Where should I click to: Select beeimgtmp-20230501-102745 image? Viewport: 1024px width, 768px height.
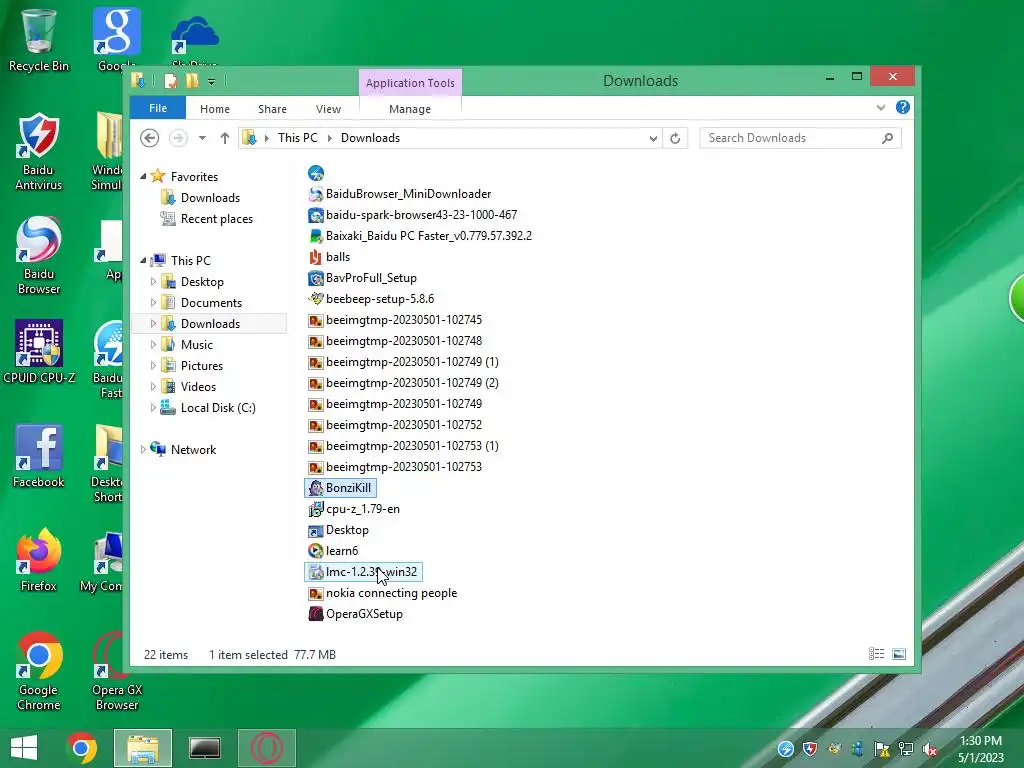(395, 319)
